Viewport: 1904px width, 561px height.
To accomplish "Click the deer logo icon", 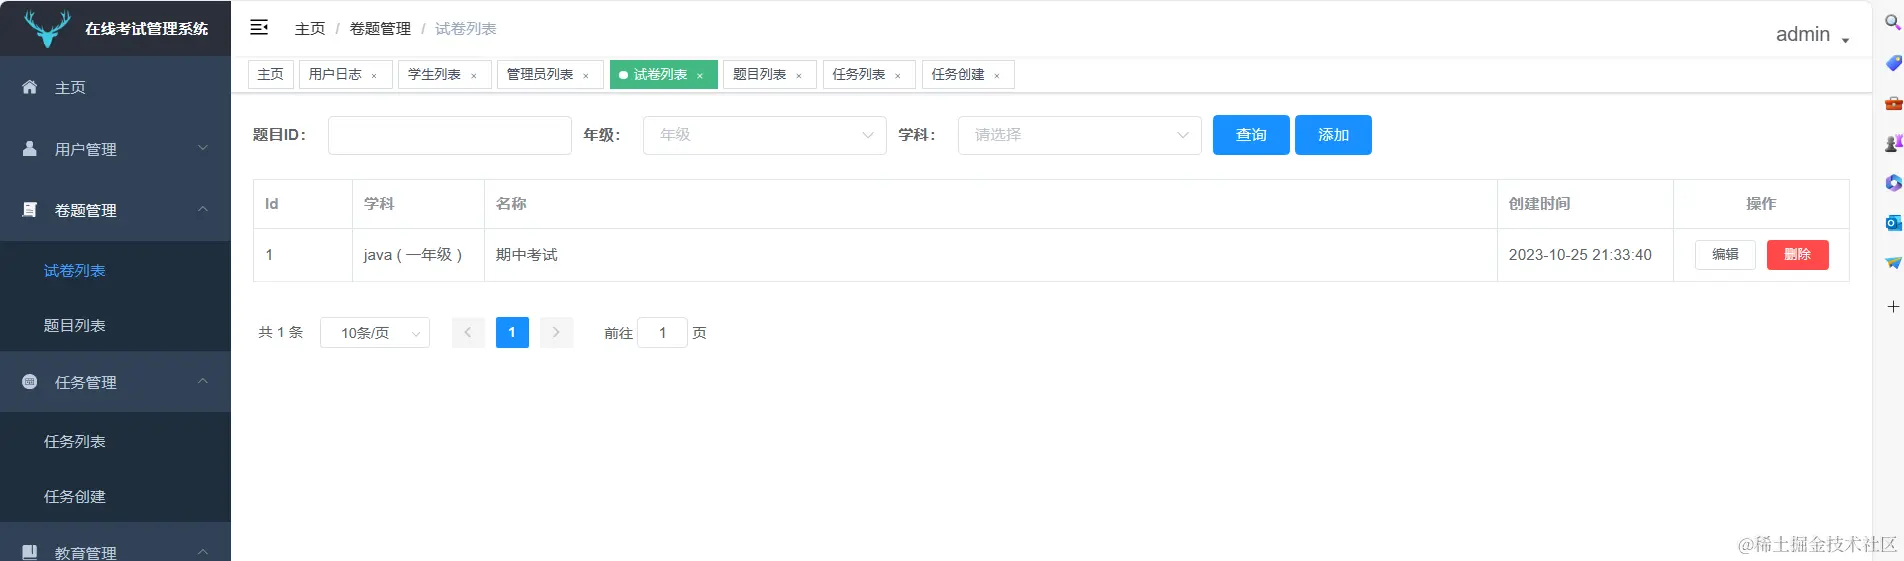I will coord(47,28).
